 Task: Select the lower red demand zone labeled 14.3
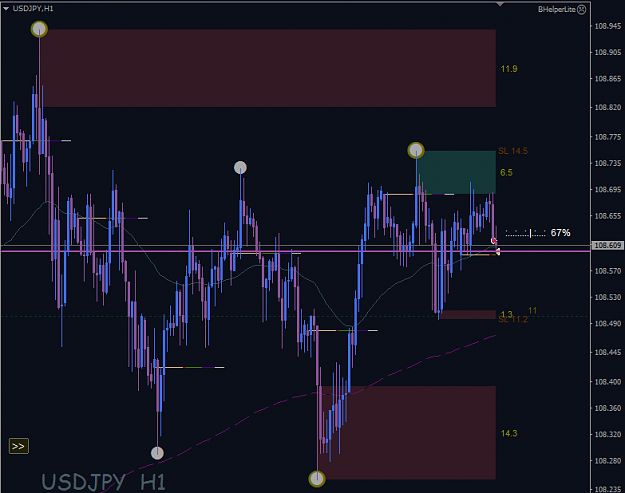coord(407,432)
